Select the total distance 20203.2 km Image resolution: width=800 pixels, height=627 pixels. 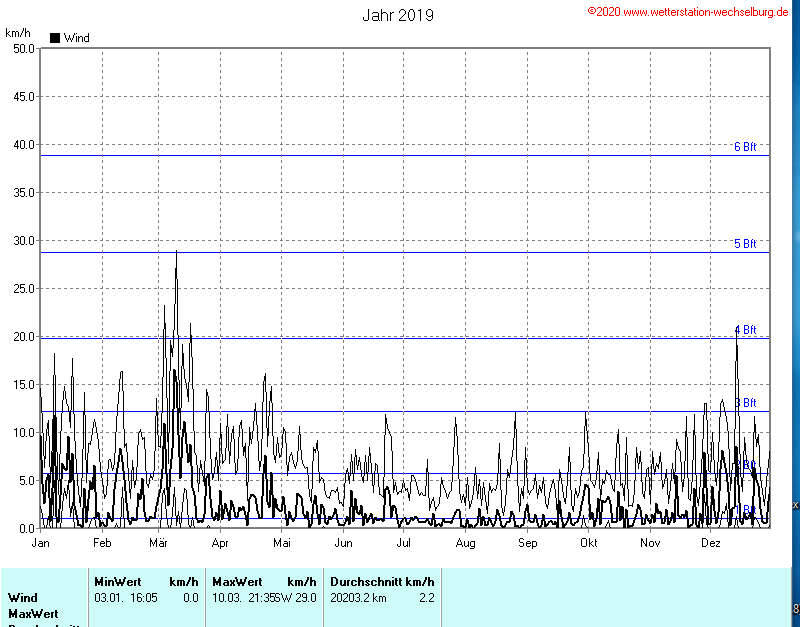pos(358,598)
